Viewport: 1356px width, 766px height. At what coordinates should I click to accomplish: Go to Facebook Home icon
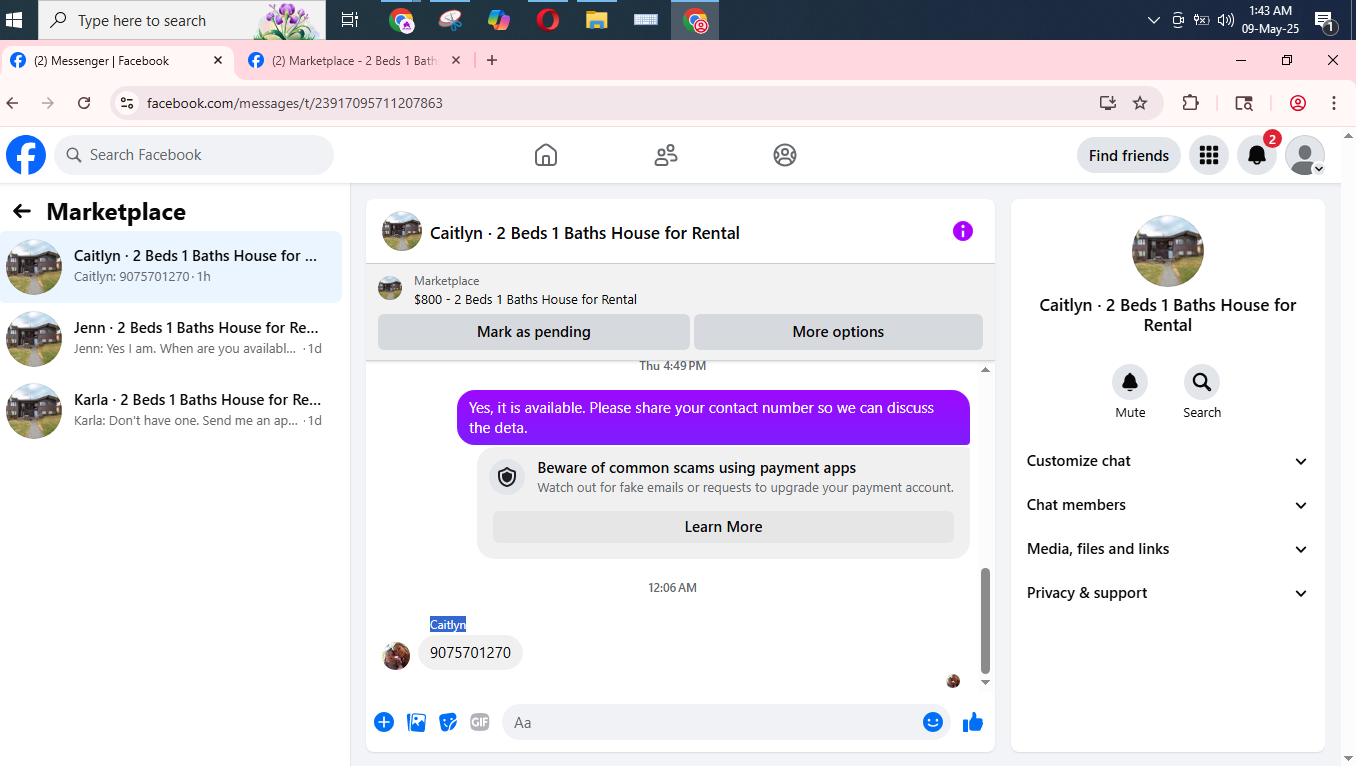coord(546,155)
